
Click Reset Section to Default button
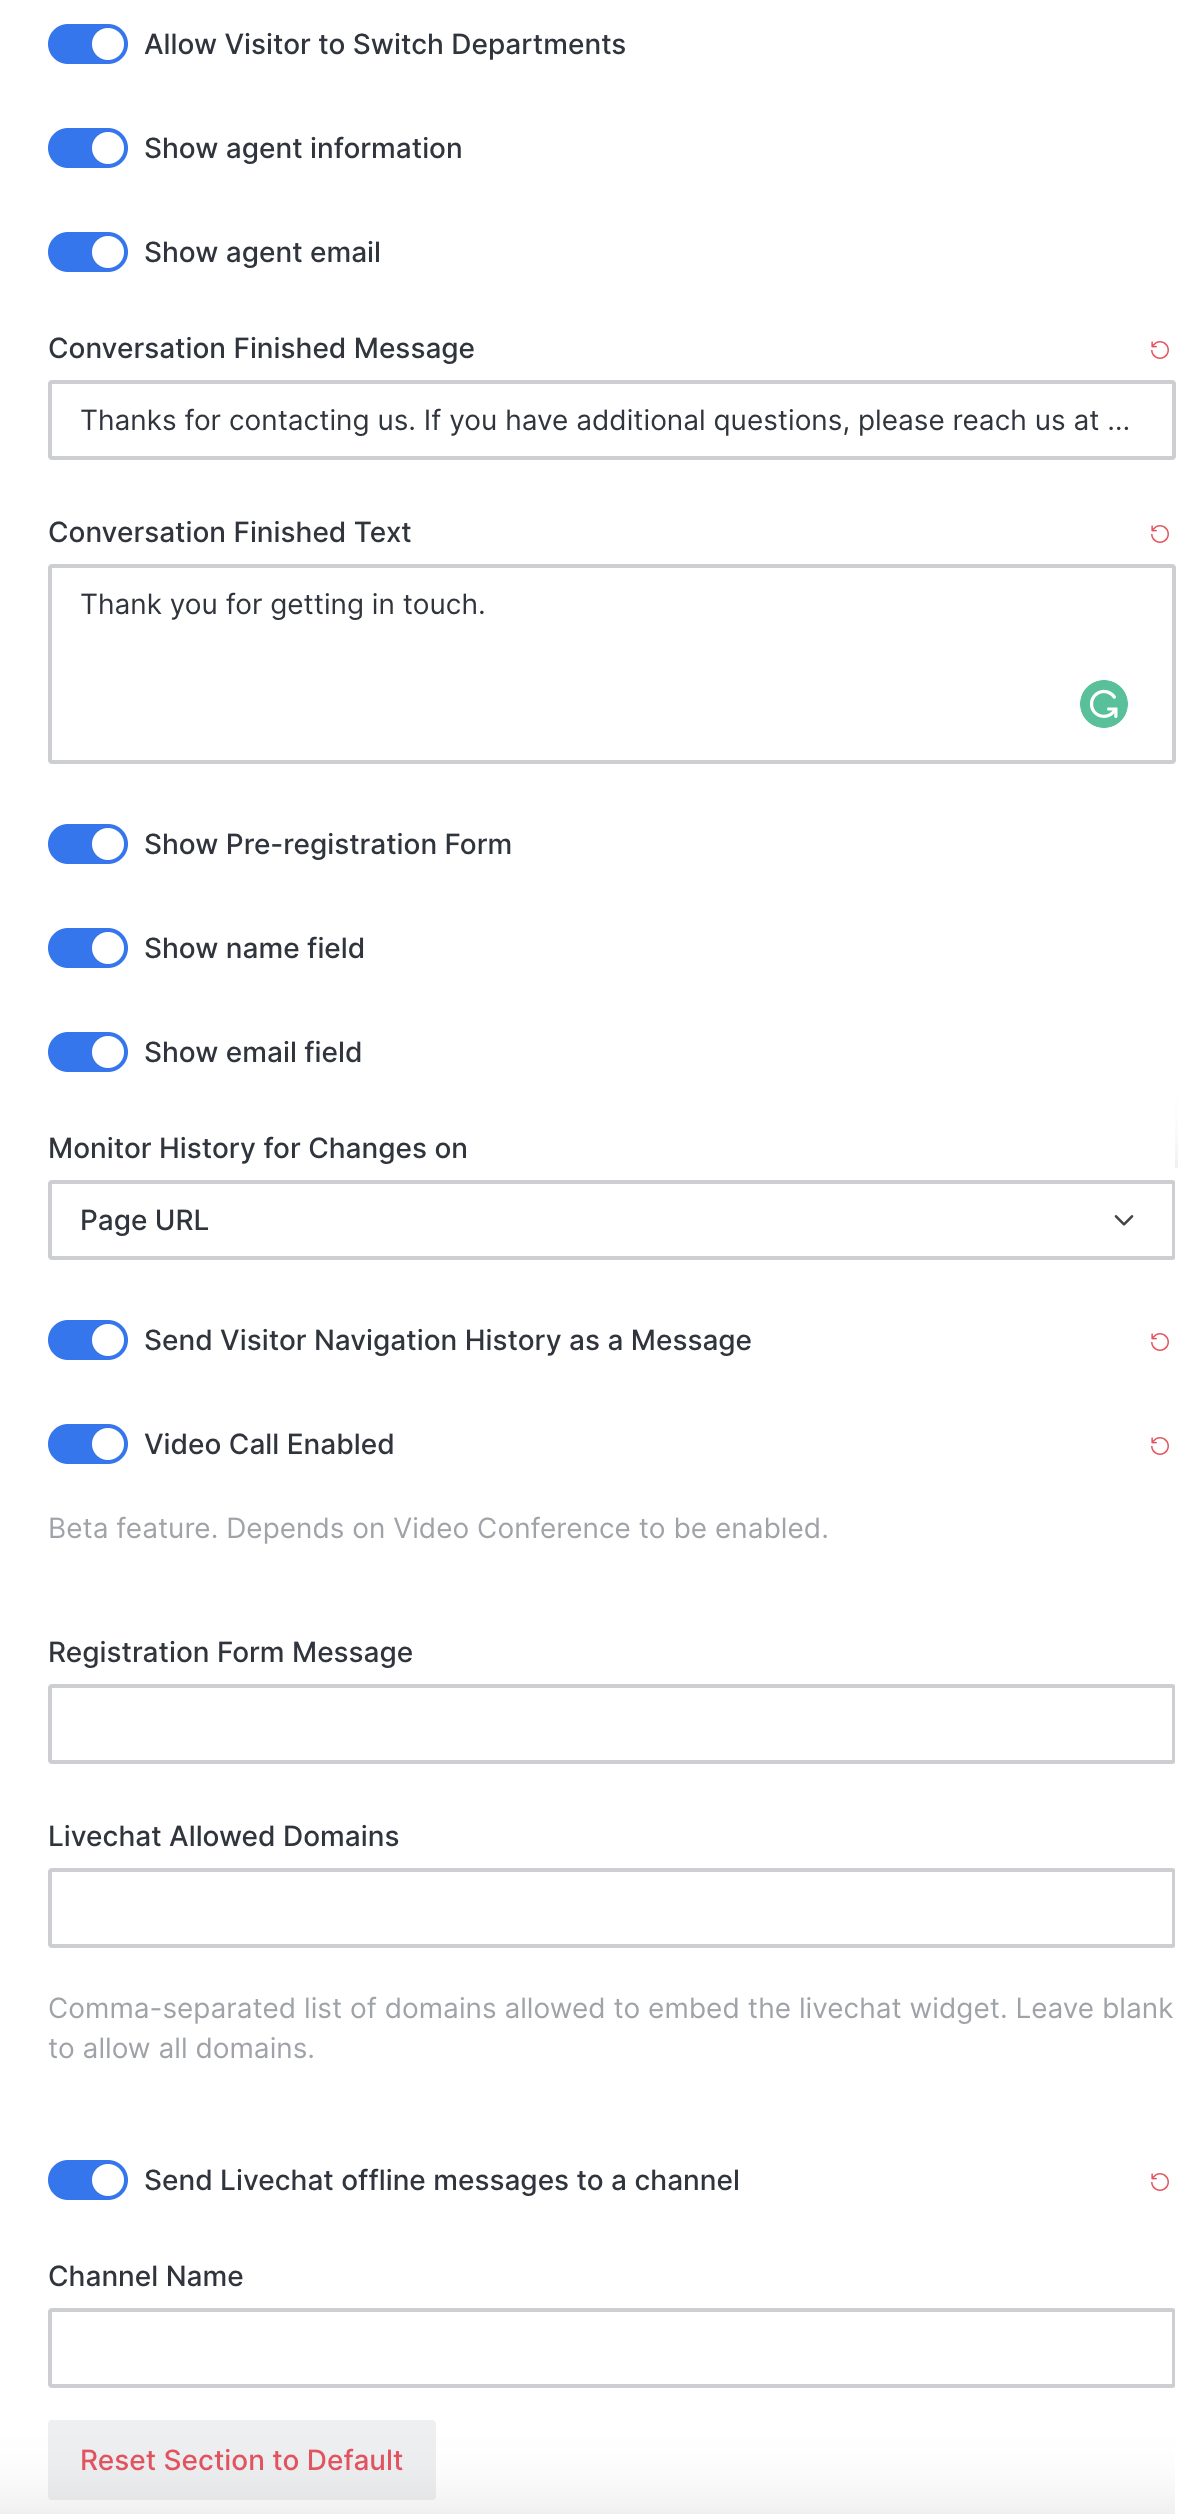(242, 2459)
